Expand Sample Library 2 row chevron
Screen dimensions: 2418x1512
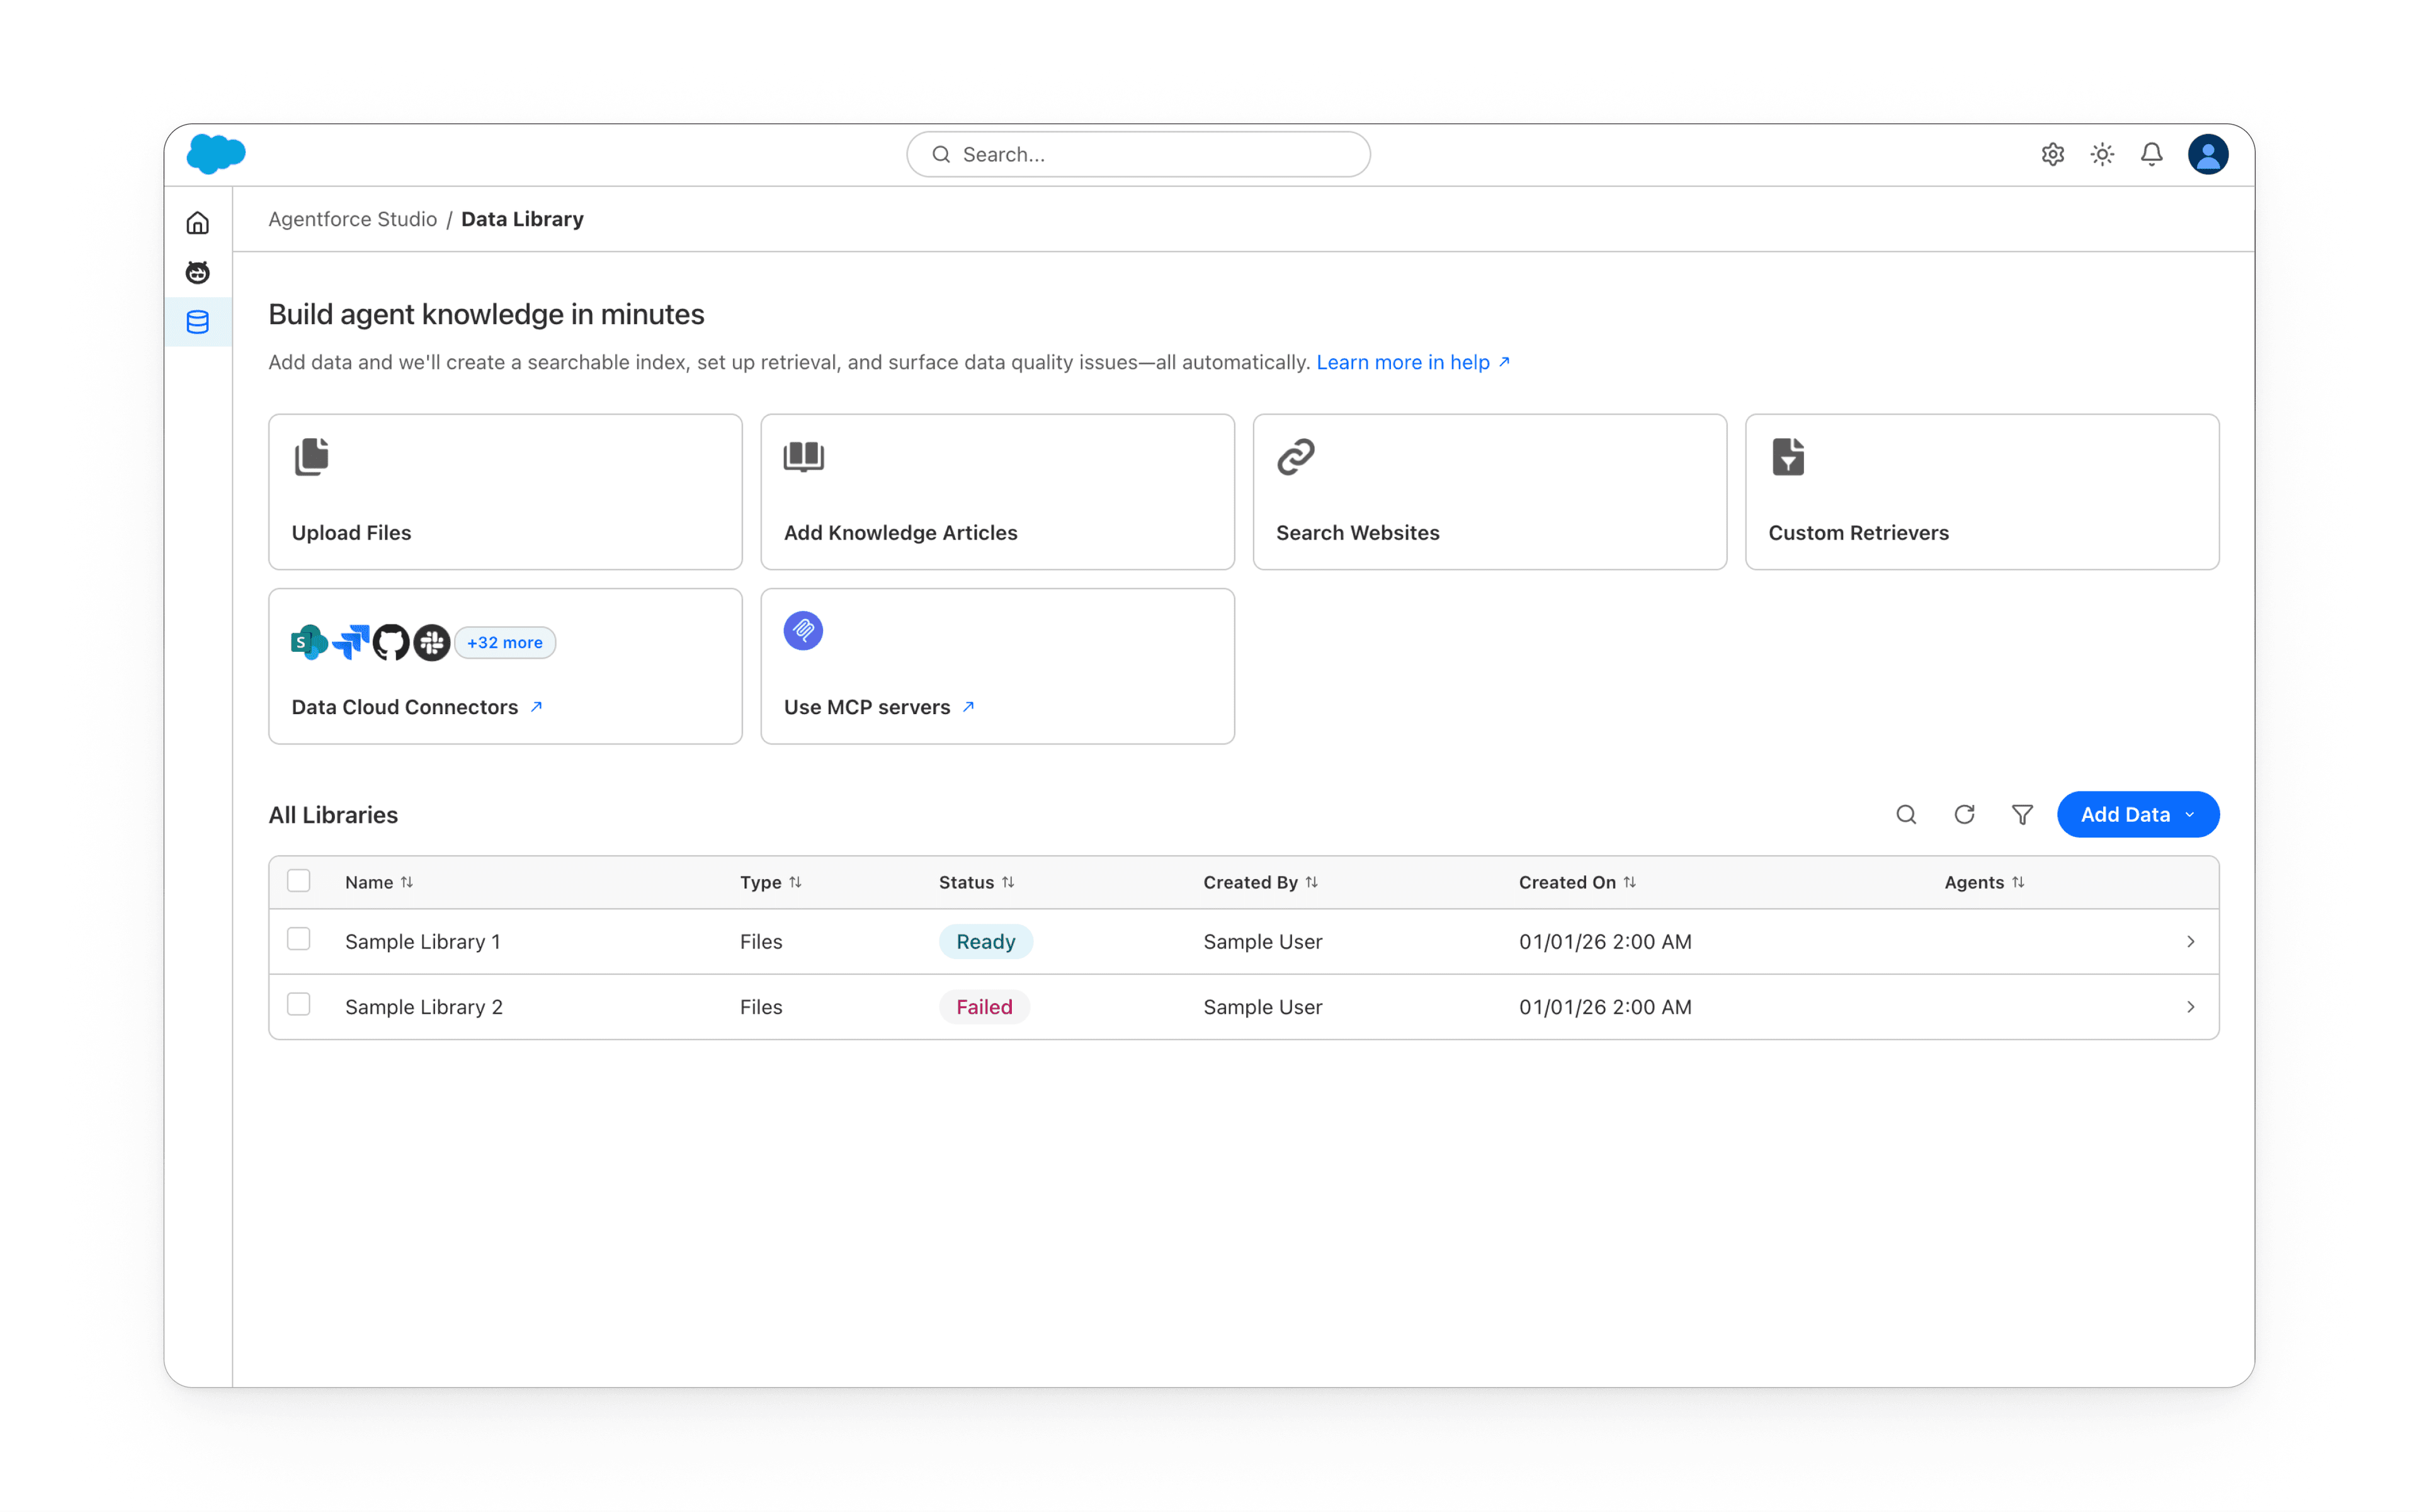(2190, 1007)
